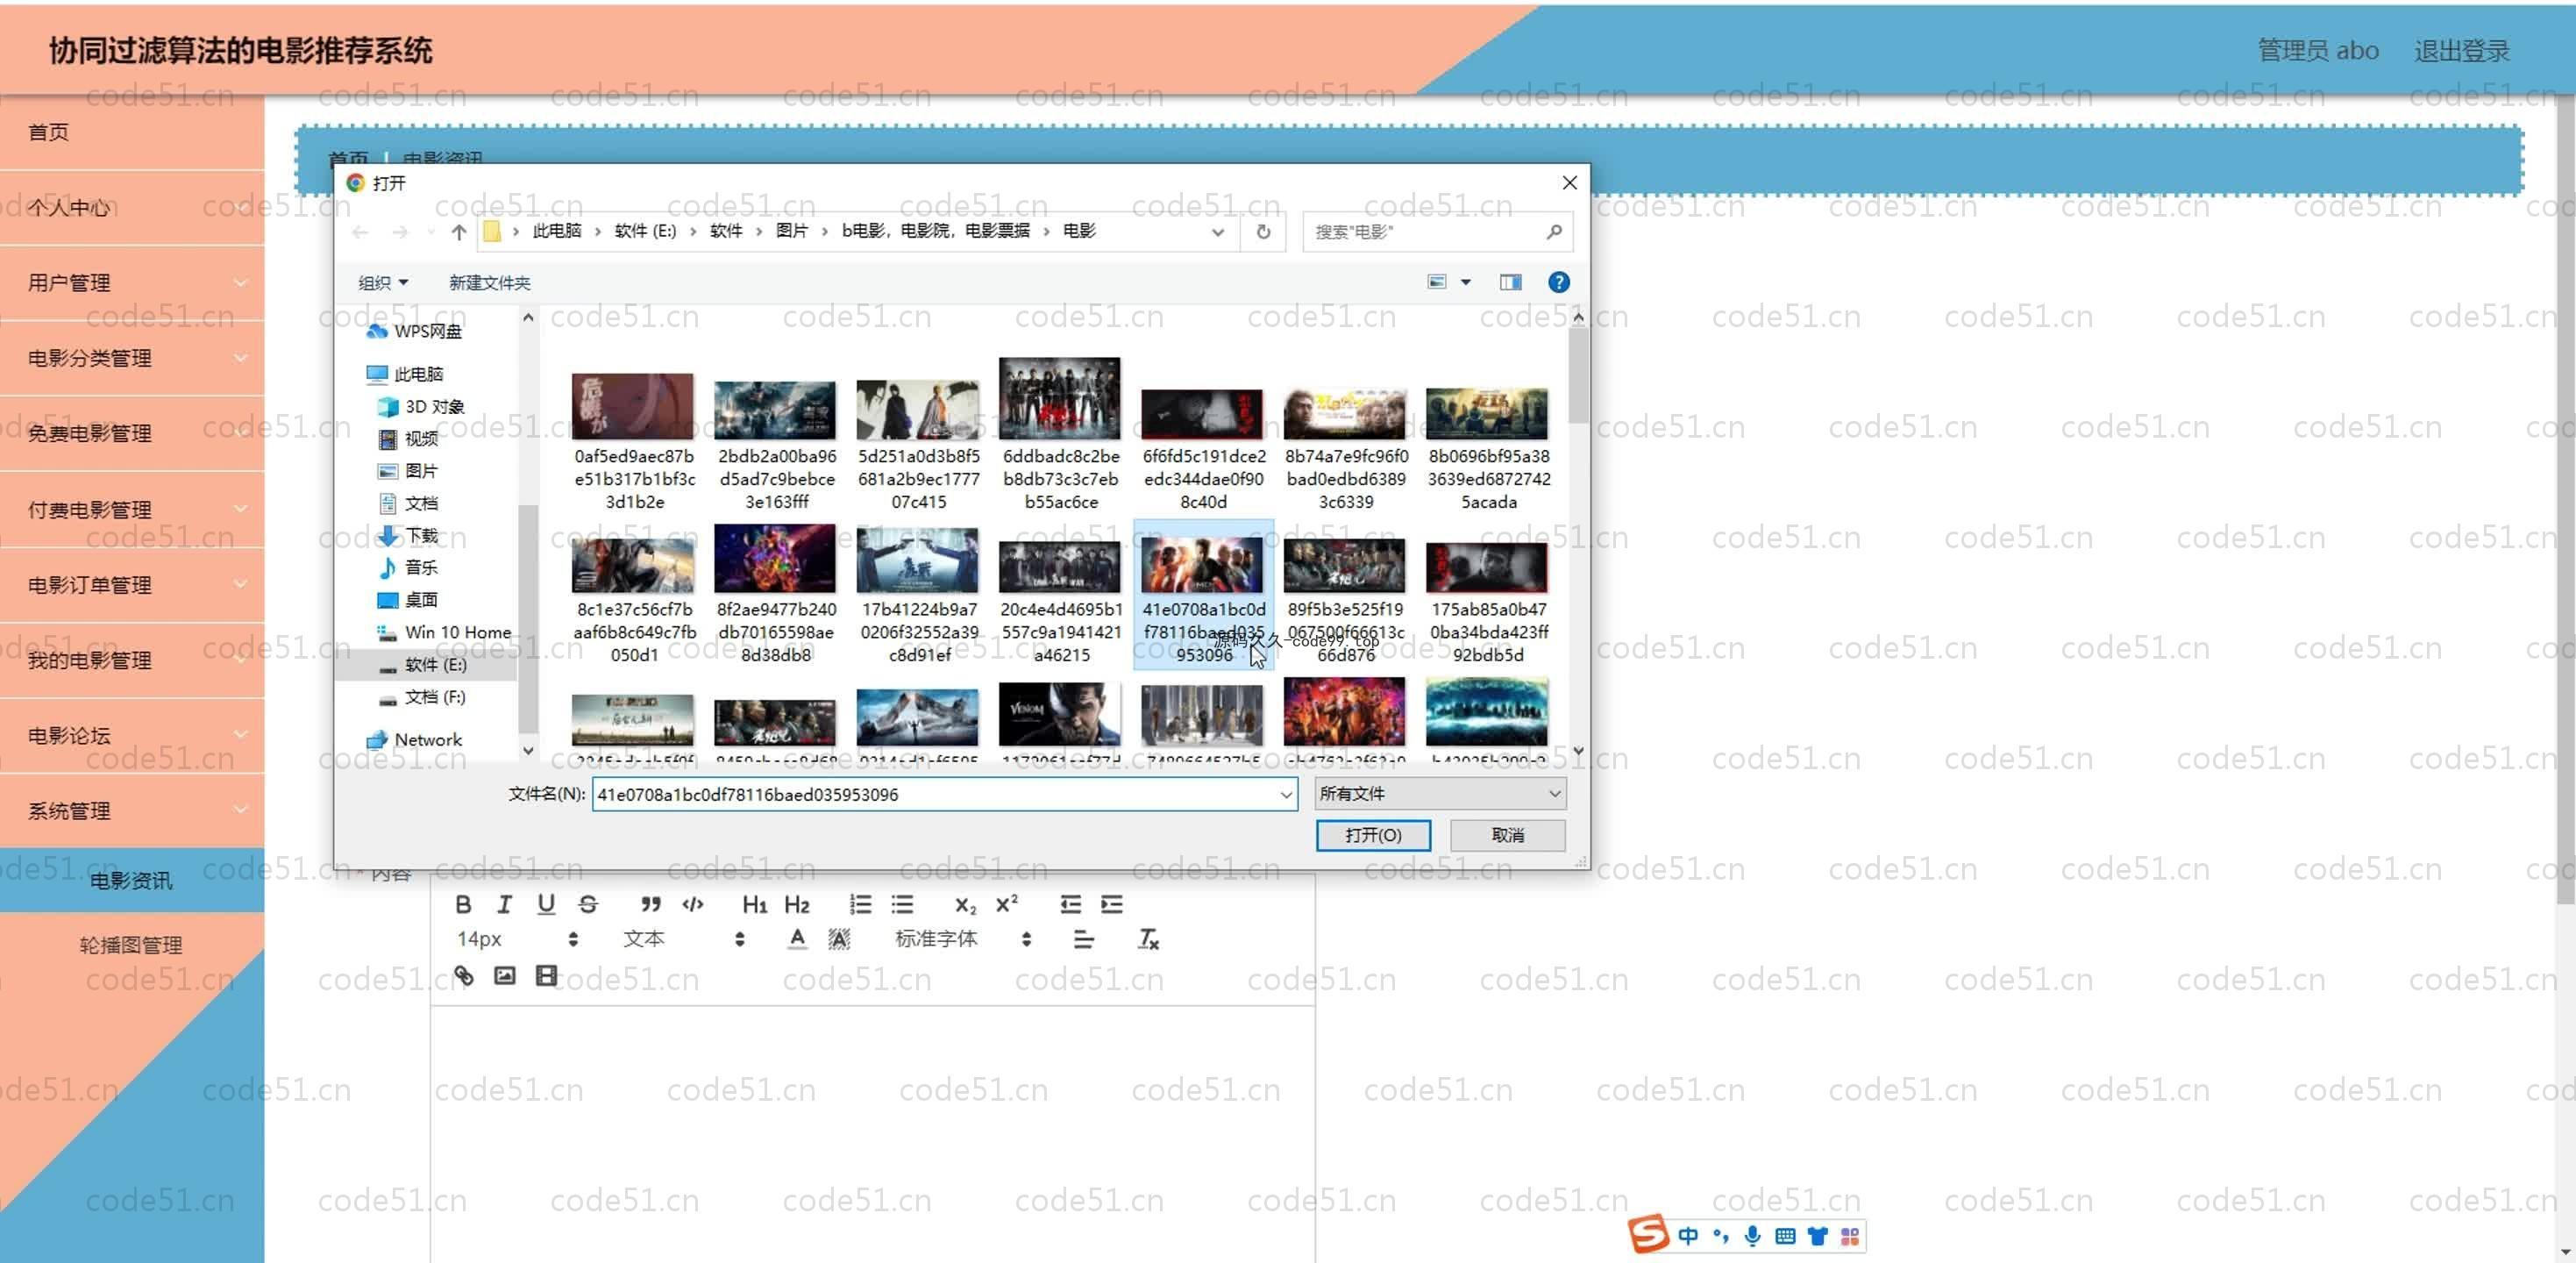
Task: Toggle underline formatting in the editor
Action: (546, 905)
